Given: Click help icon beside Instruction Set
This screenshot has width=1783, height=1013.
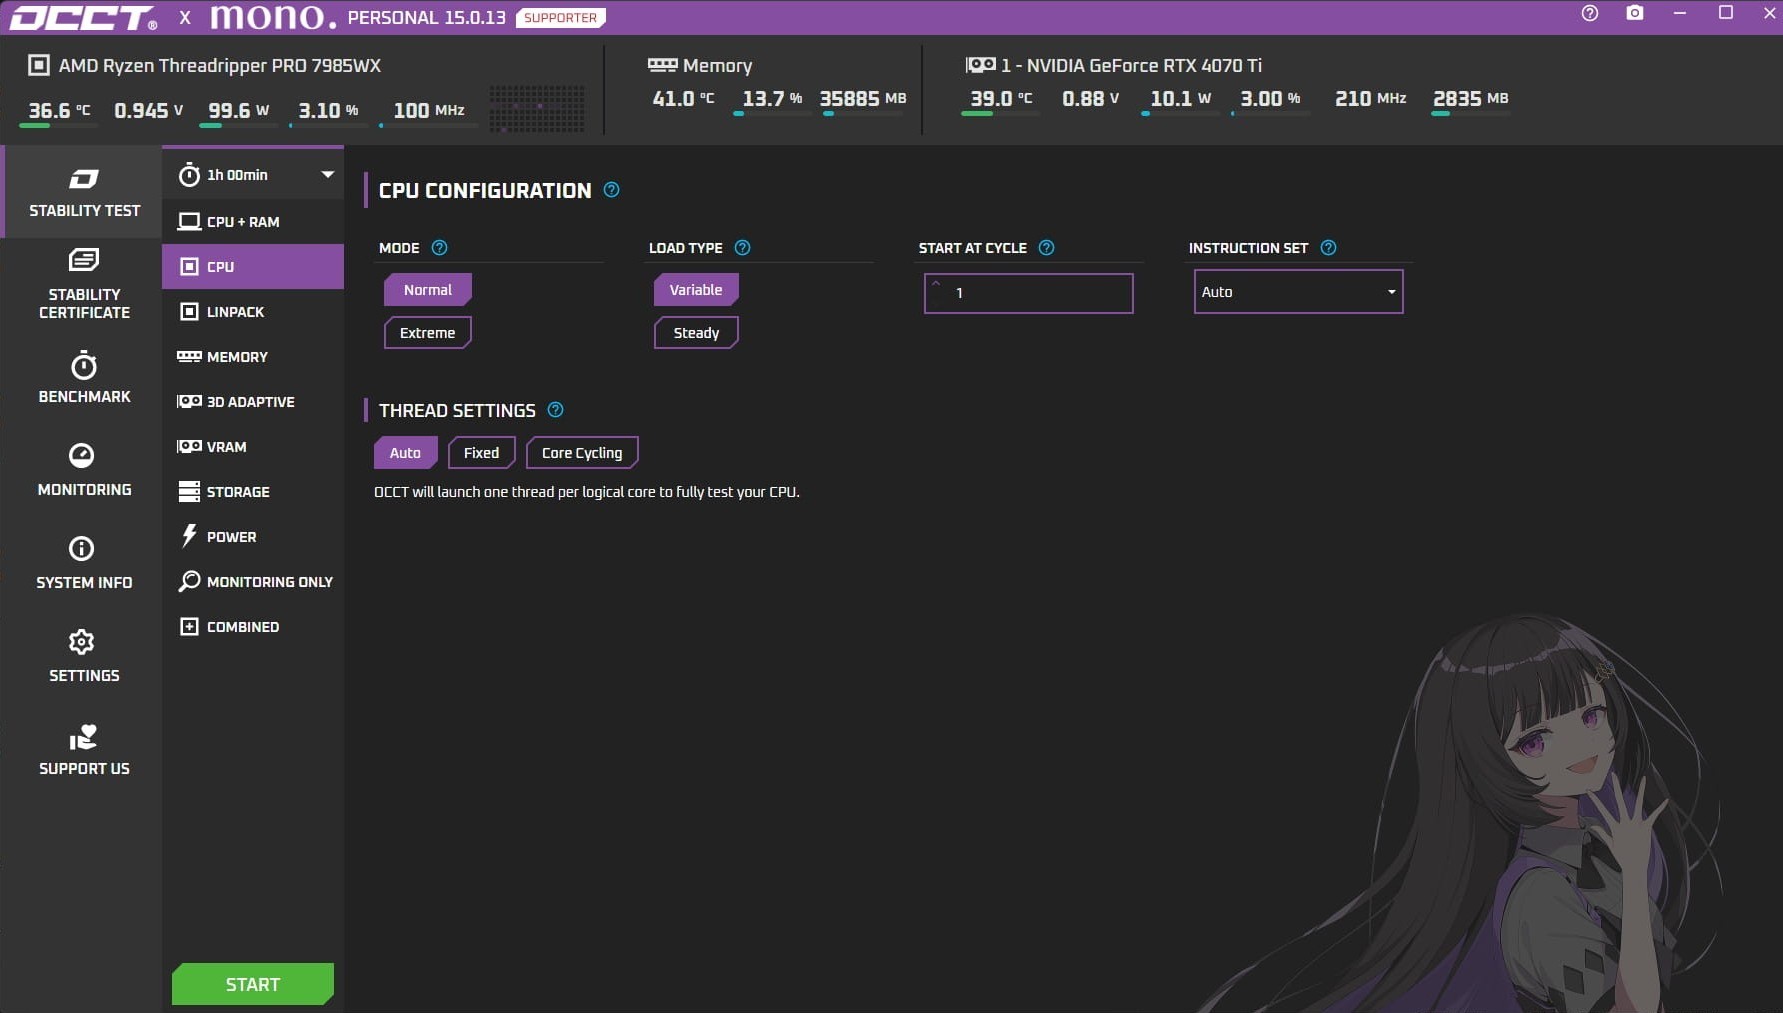Looking at the screenshot, I should 1328,248.
